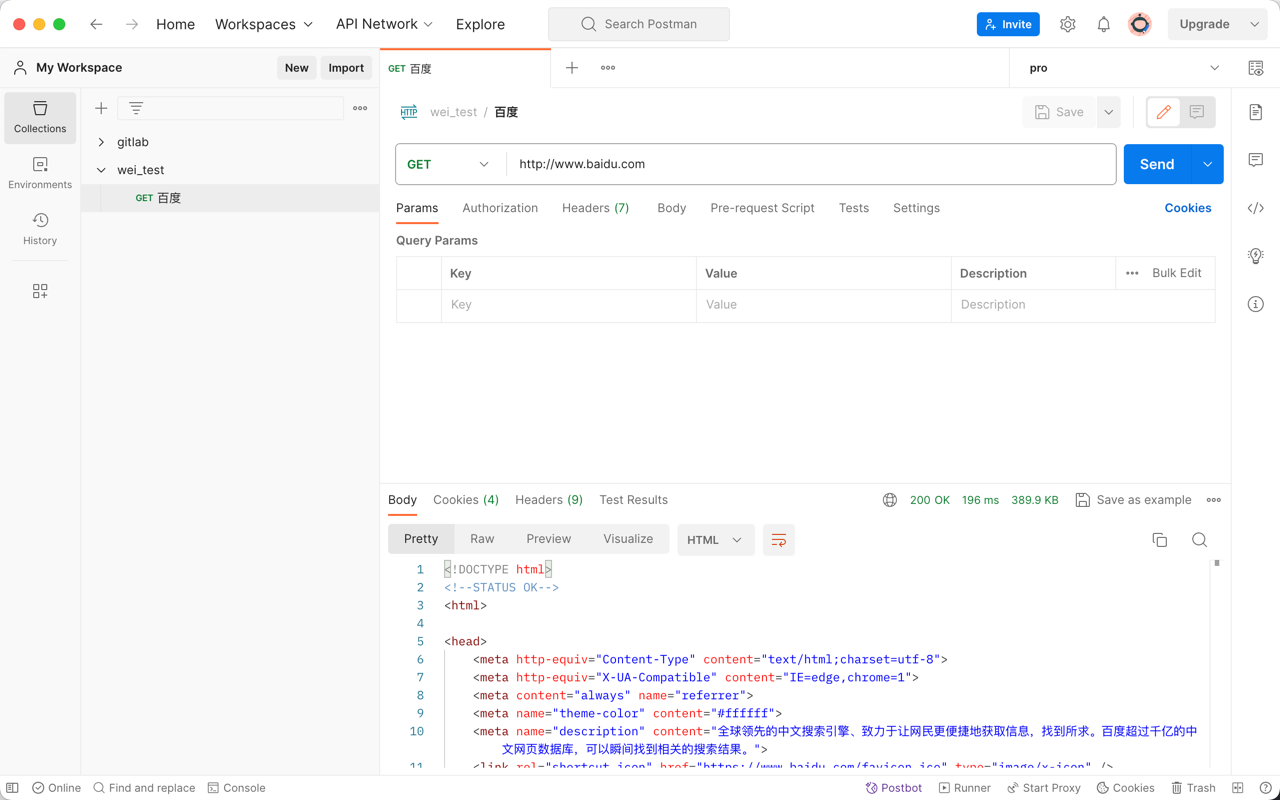Copy response body with copy icon
This screenshot has height=800, width=1280.
[x=1160, y=540]
